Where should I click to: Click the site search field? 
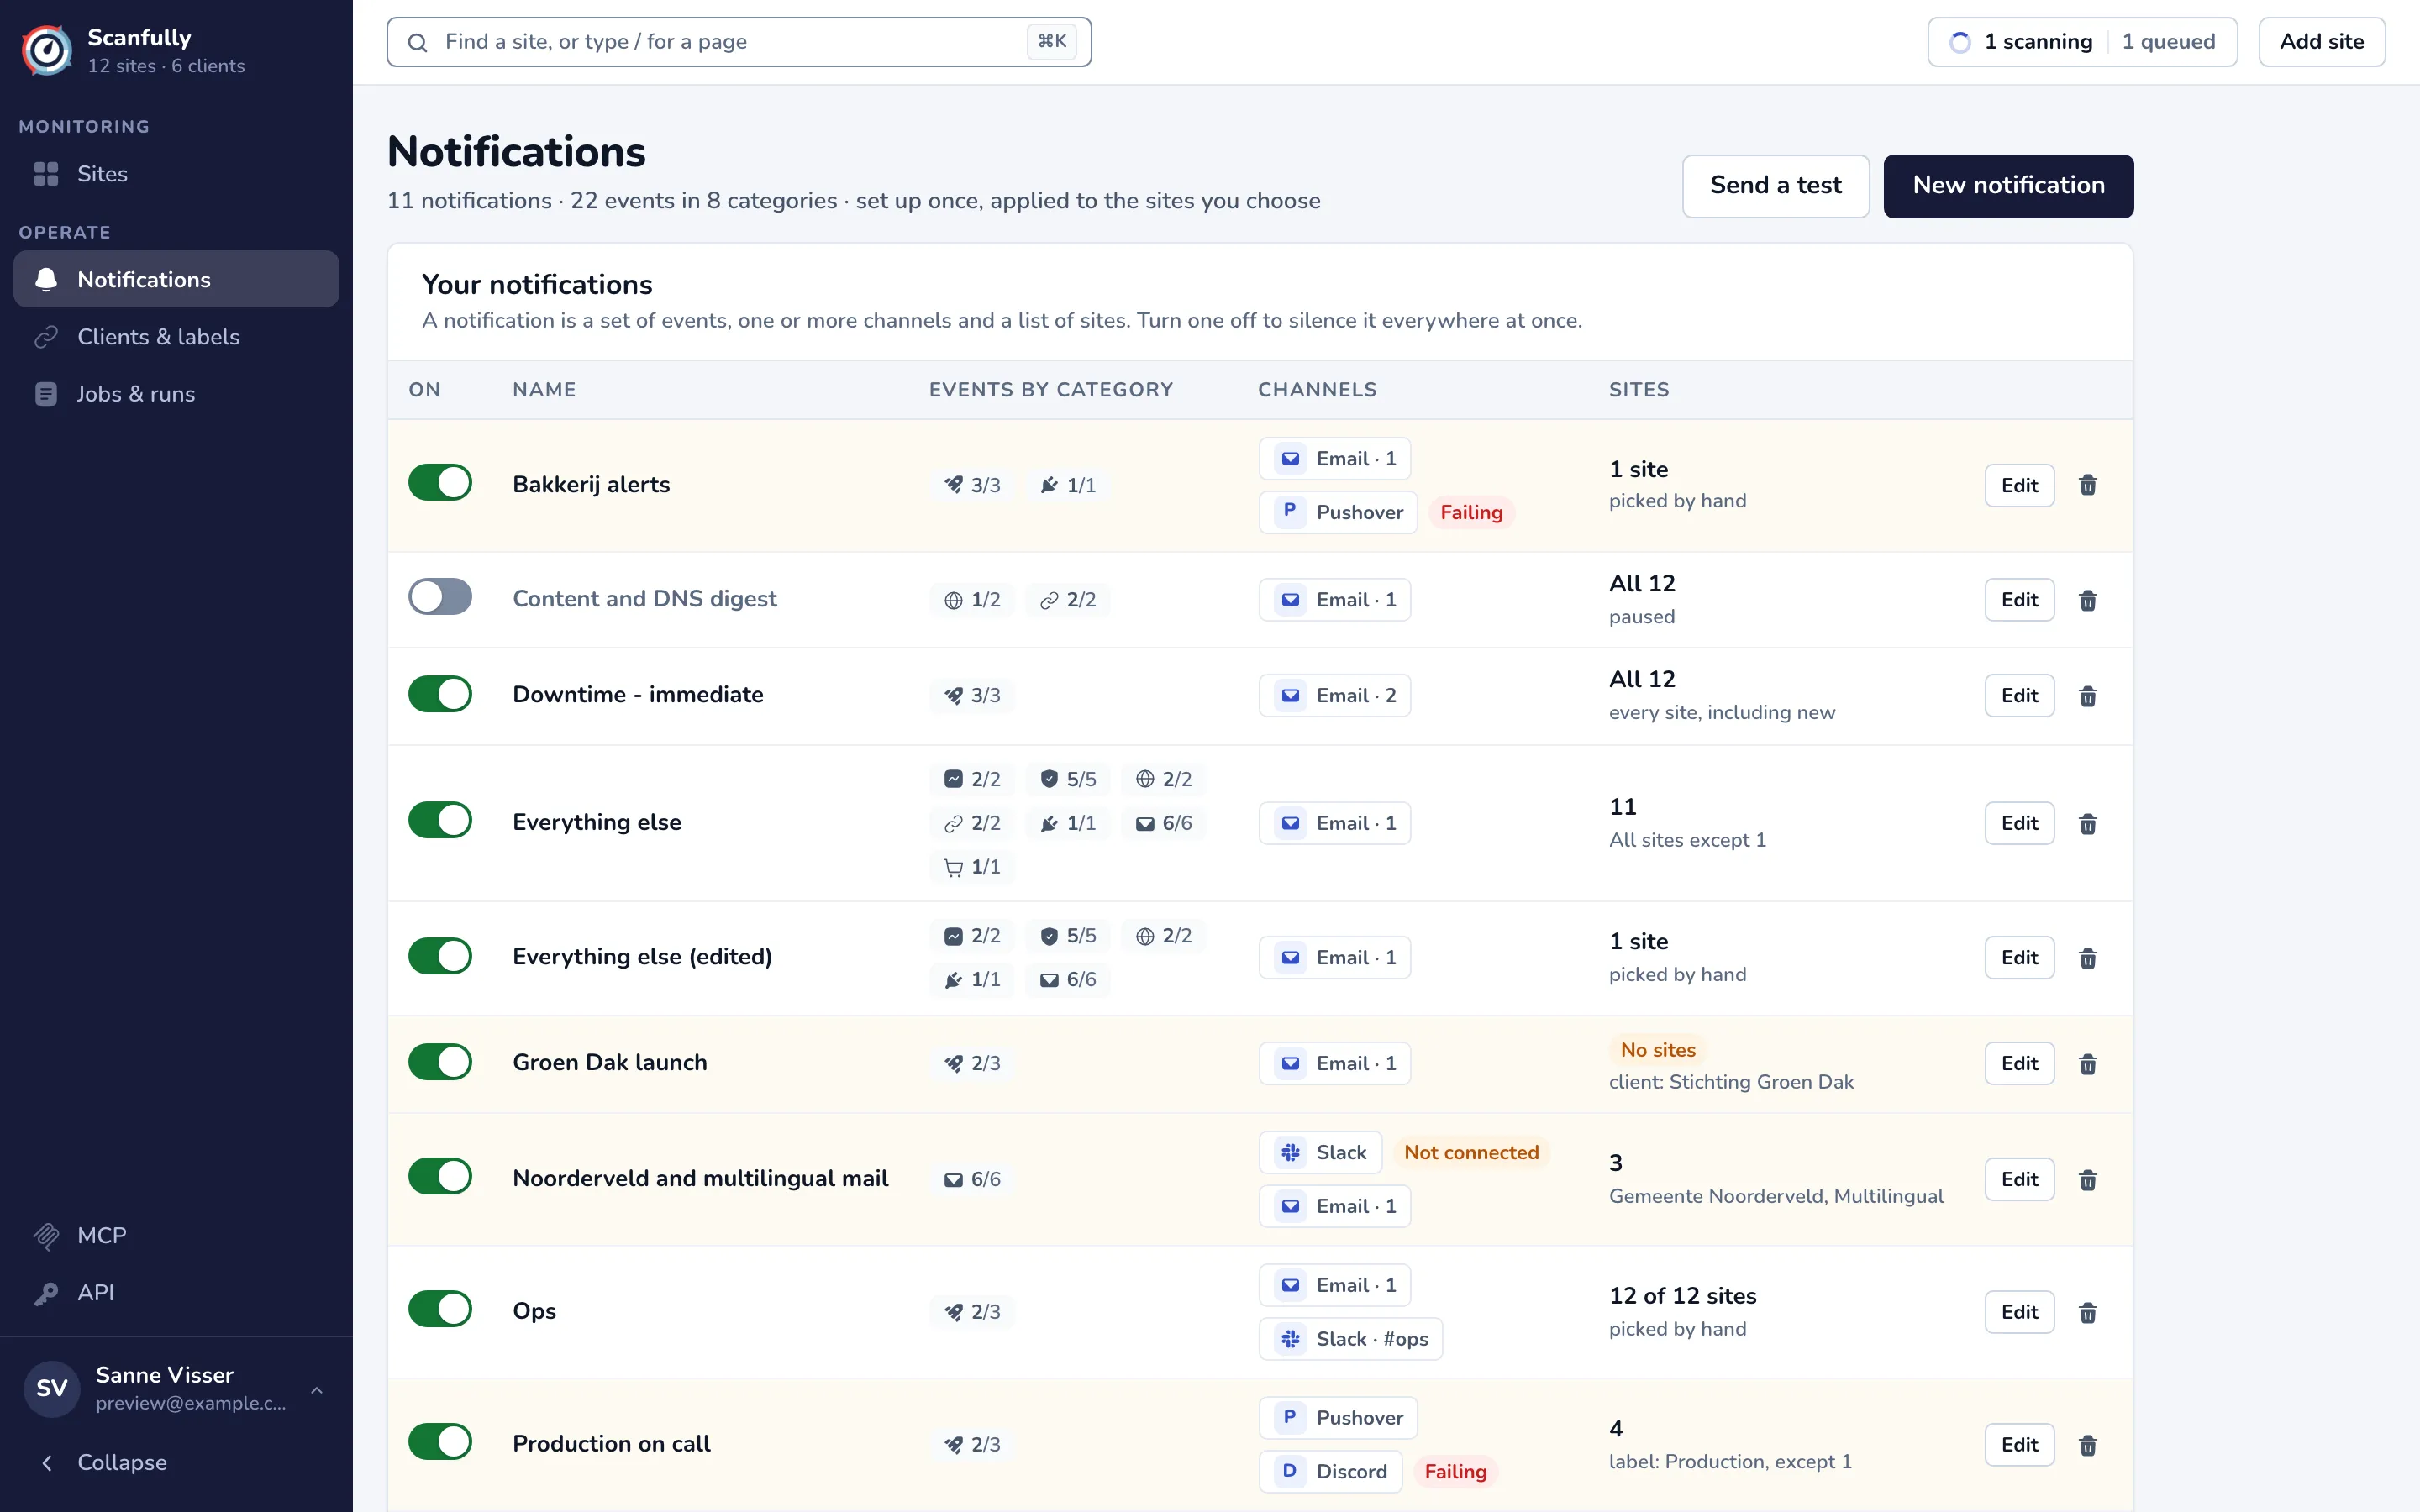(x=739, y=42)
